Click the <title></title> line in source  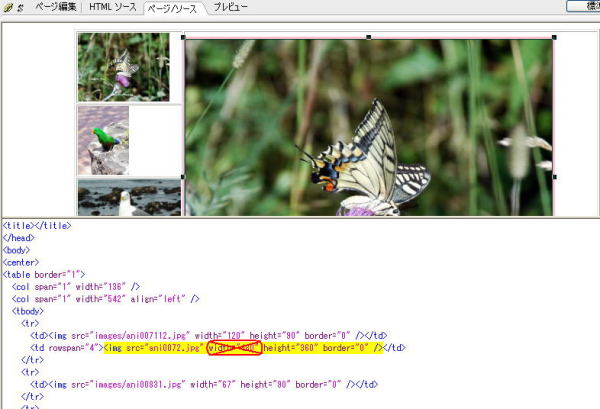37,226
